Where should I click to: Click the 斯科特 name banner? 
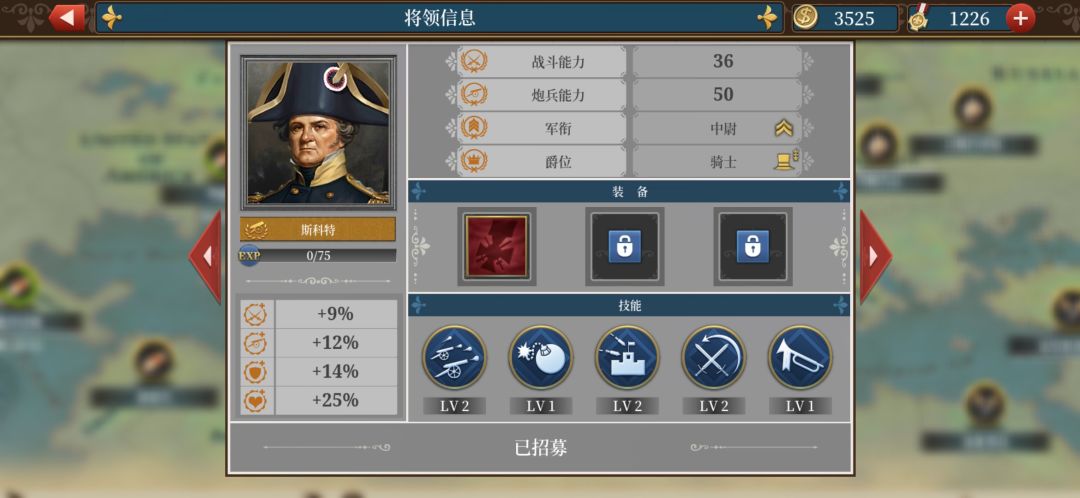point(318,229)
